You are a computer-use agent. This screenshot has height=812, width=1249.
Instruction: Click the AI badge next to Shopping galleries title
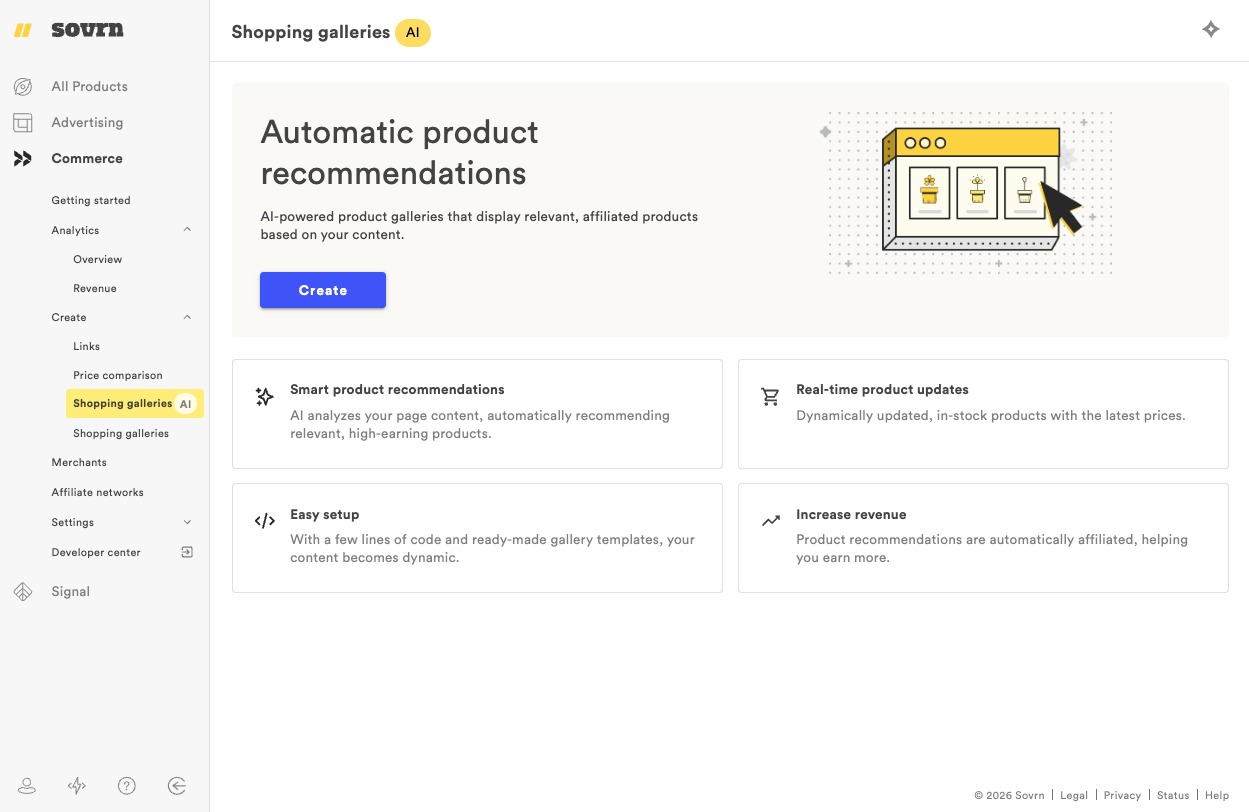[413, 32]
